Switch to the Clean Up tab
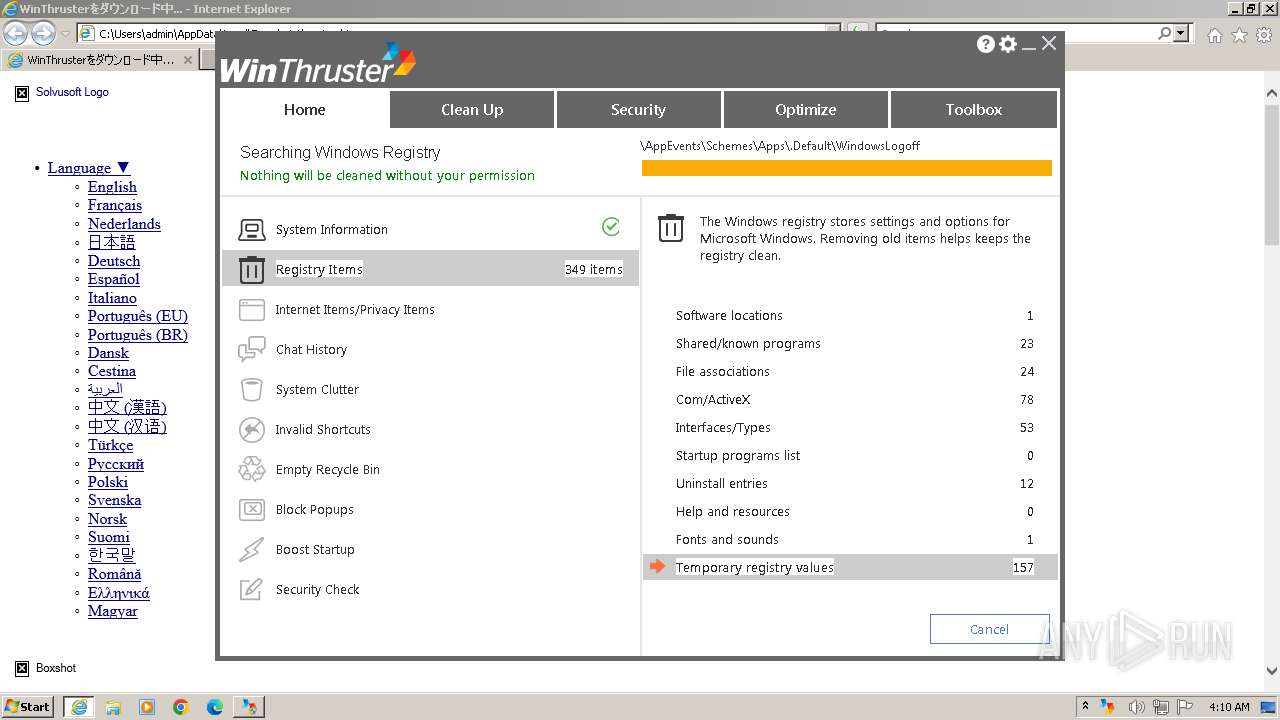This screenshot has height=720, width=1280. (x=472, y=110)
